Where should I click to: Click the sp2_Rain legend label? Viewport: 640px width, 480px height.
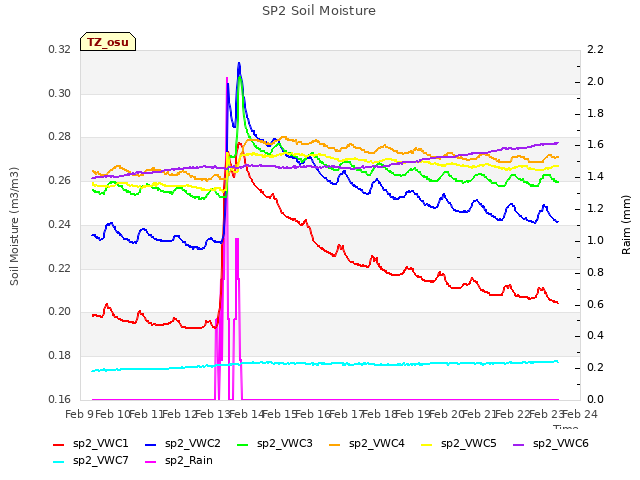point(189,461)
